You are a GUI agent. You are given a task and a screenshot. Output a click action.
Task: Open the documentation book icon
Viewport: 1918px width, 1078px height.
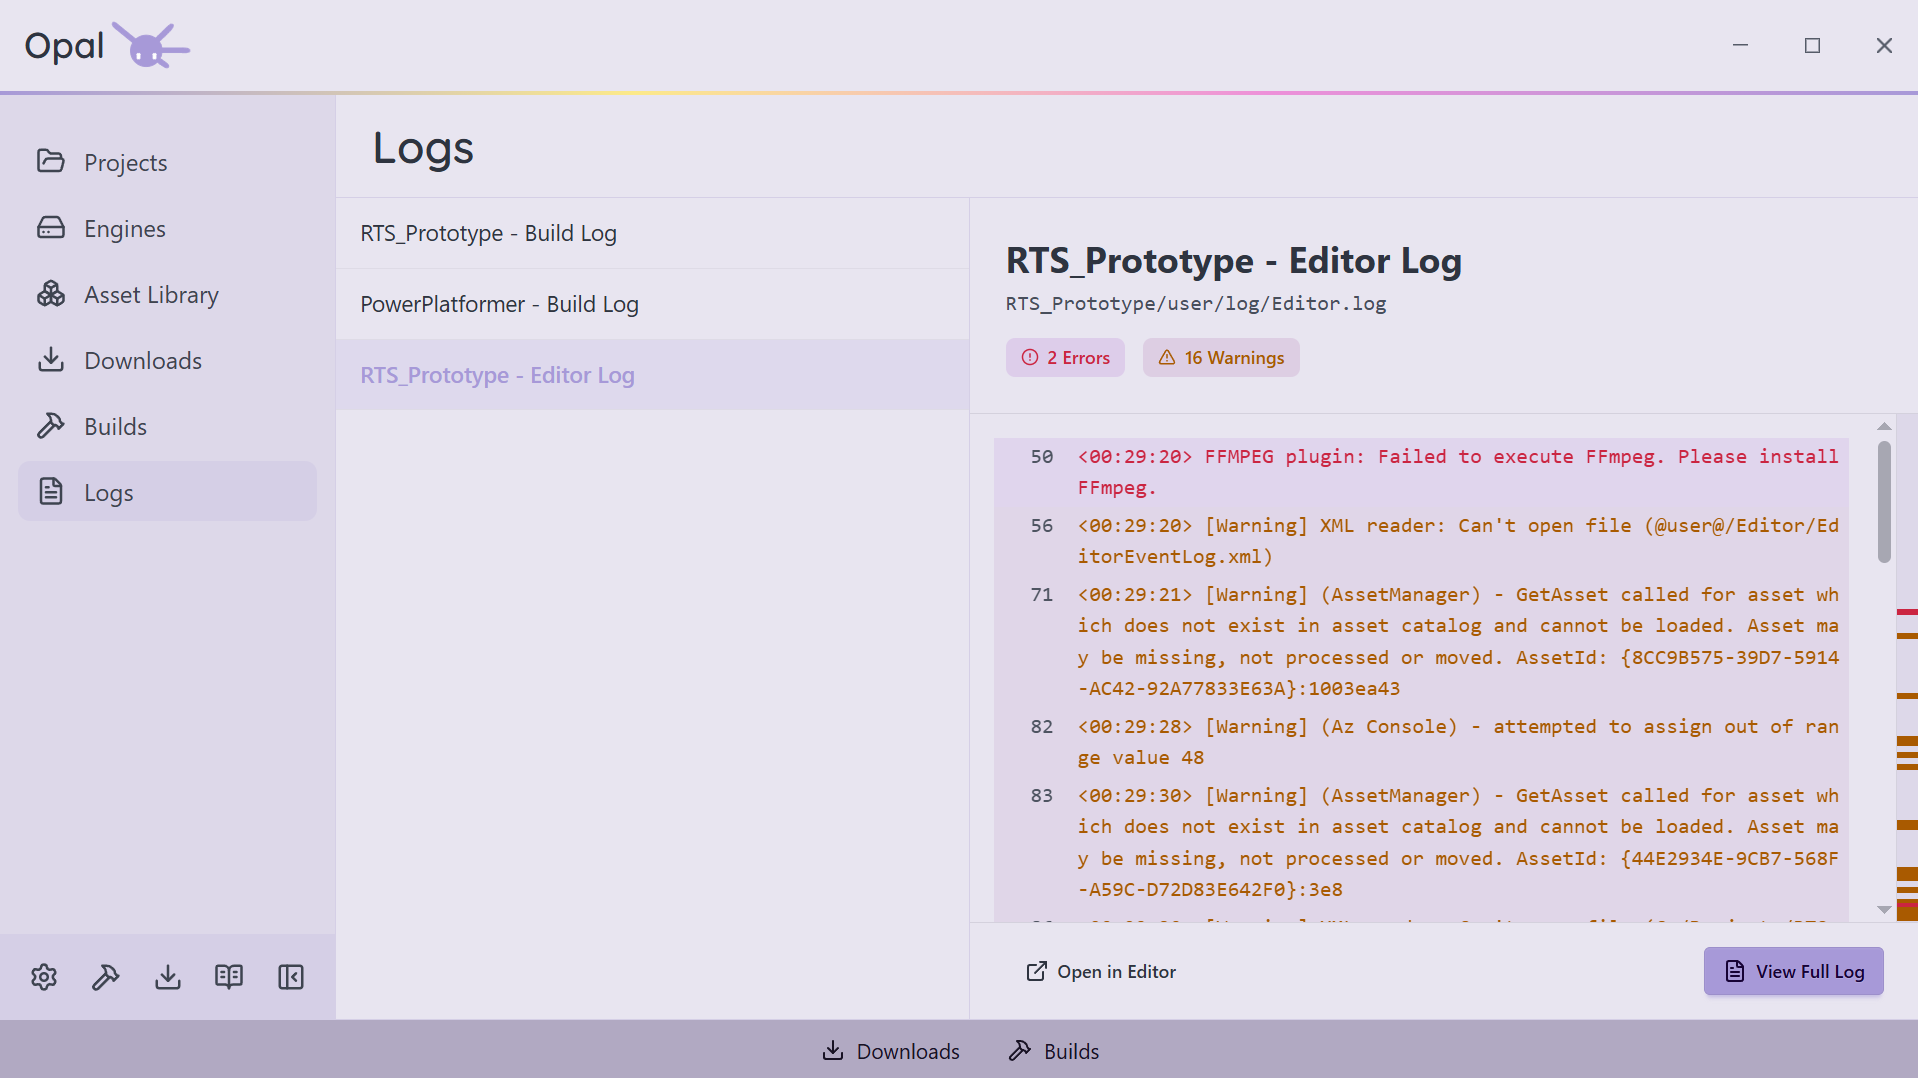pos(229,977)
